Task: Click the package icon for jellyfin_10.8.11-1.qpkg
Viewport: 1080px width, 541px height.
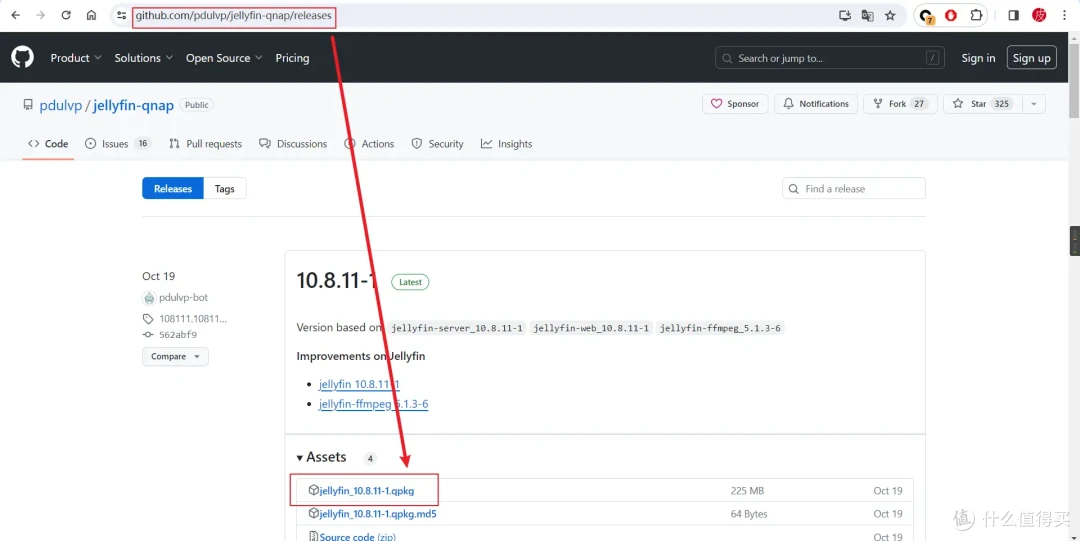Action: pos(313,490)
